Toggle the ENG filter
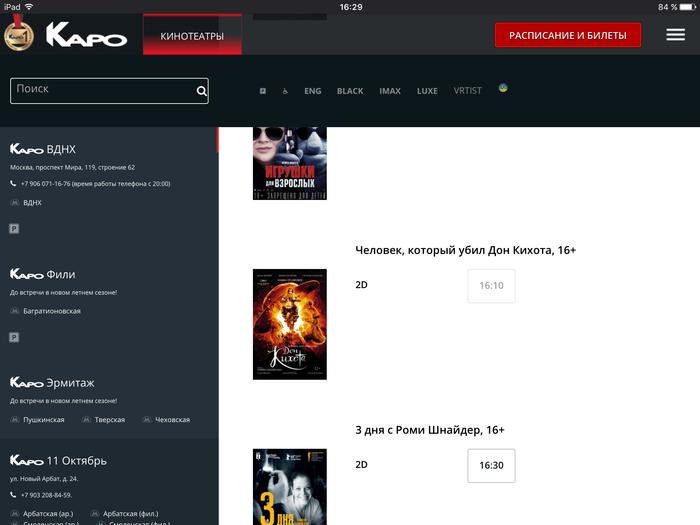The height and width of the screenshot is (525, 700). (x=313, y=91)
